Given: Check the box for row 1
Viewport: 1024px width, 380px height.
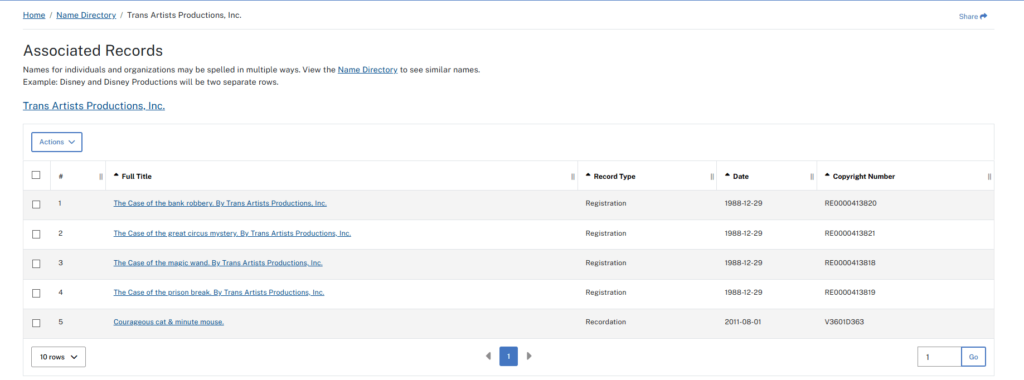Looking at the screenshot, I should tap(36, 204).
